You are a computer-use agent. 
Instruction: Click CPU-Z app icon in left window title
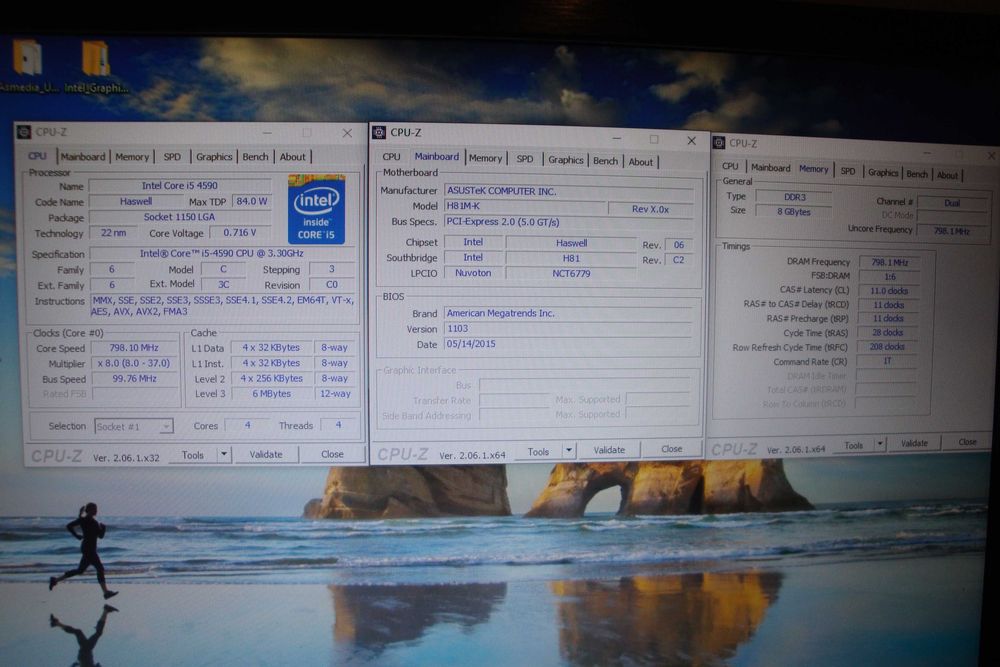(24, 132)
